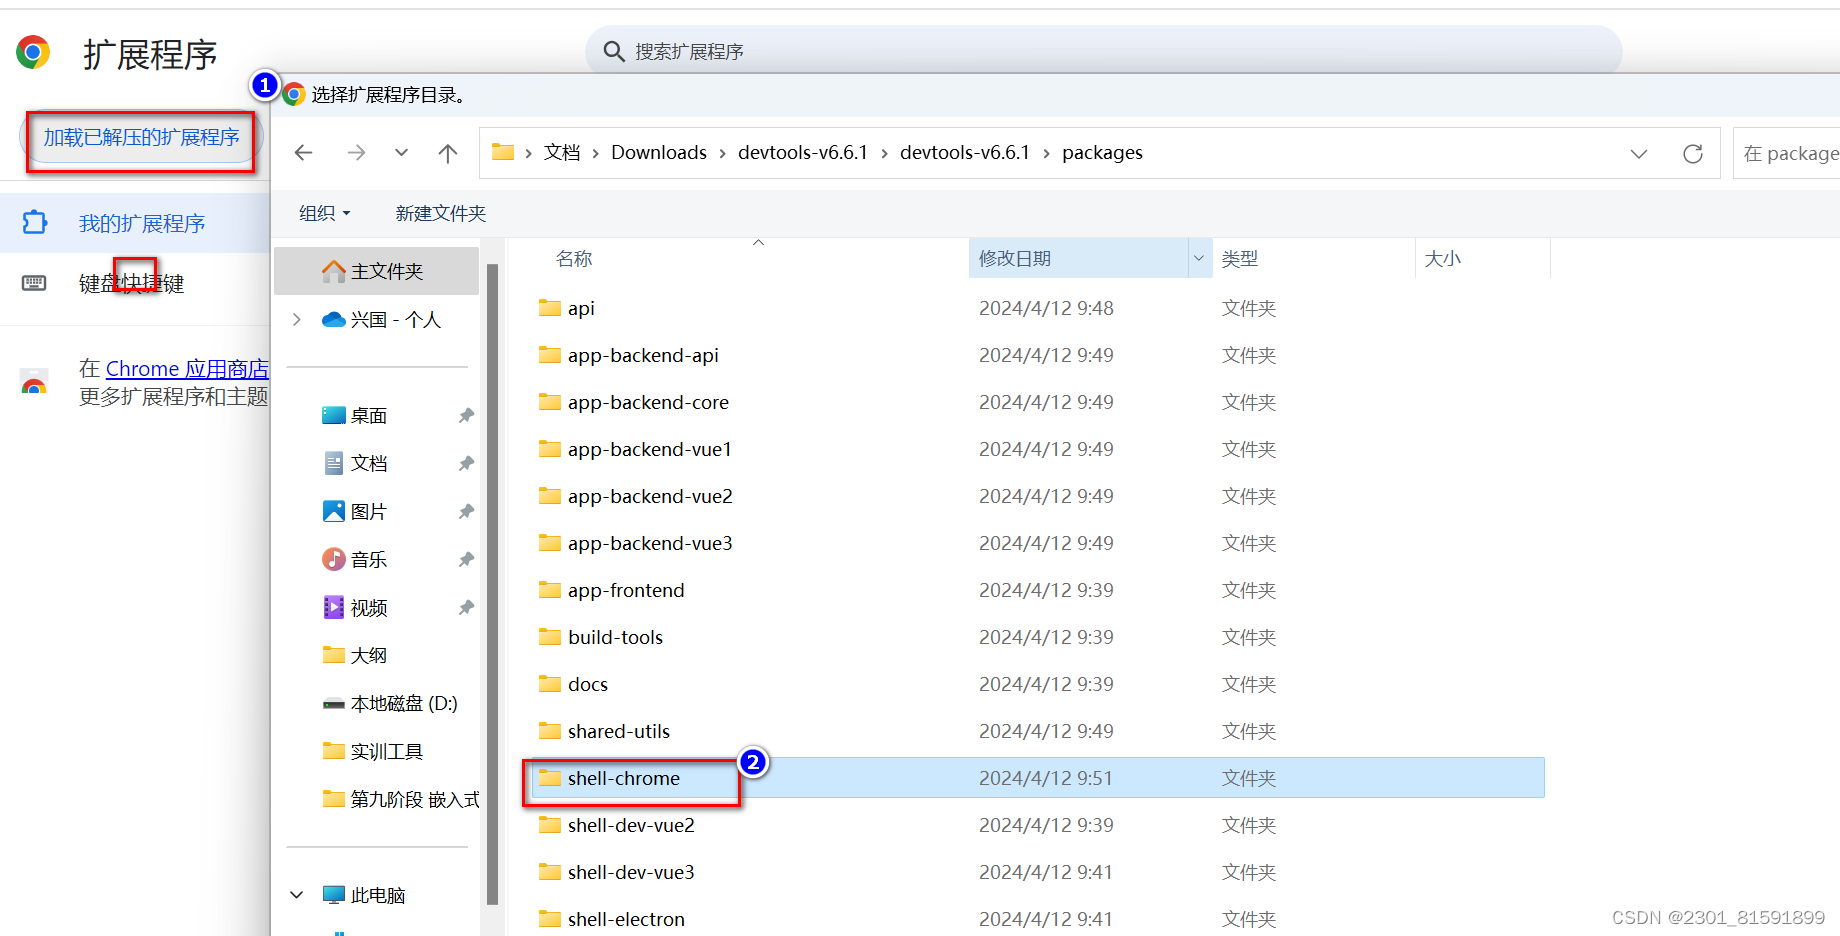Click the magnifier icon in the extension search bar
Viewport: 1840px width, 936px height.
[614, 51]
